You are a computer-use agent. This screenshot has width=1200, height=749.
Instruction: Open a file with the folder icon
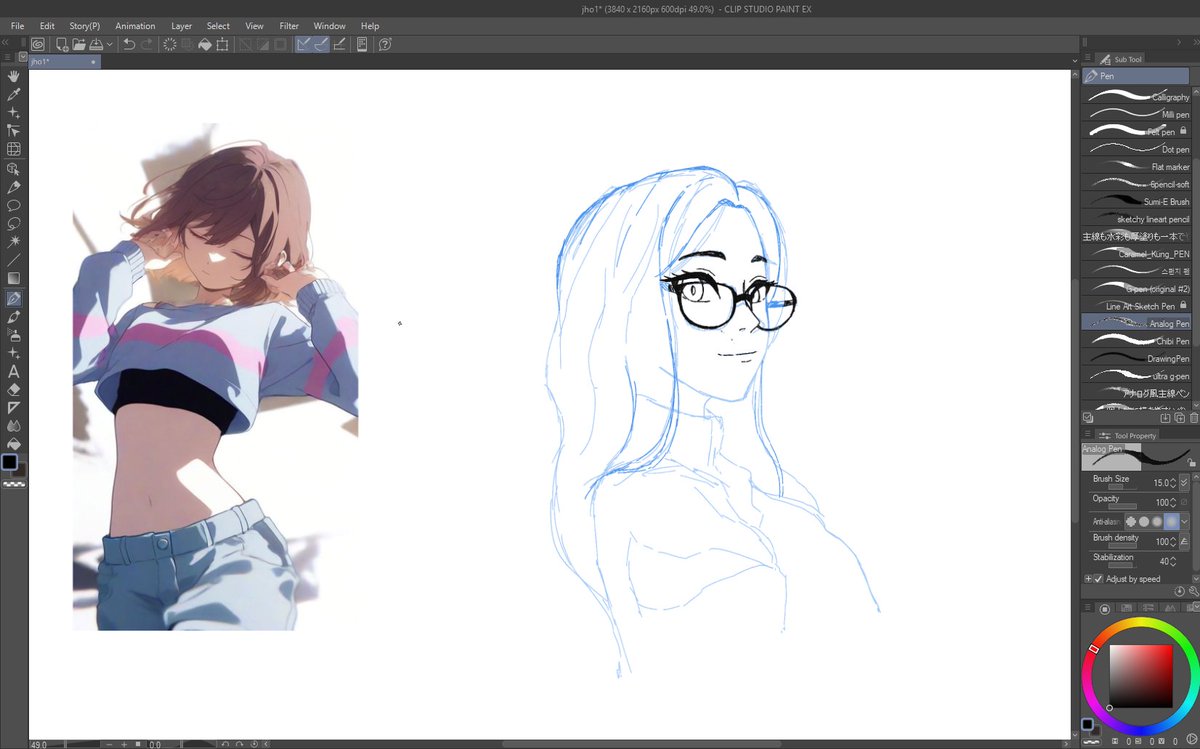[x=78, y=44]
